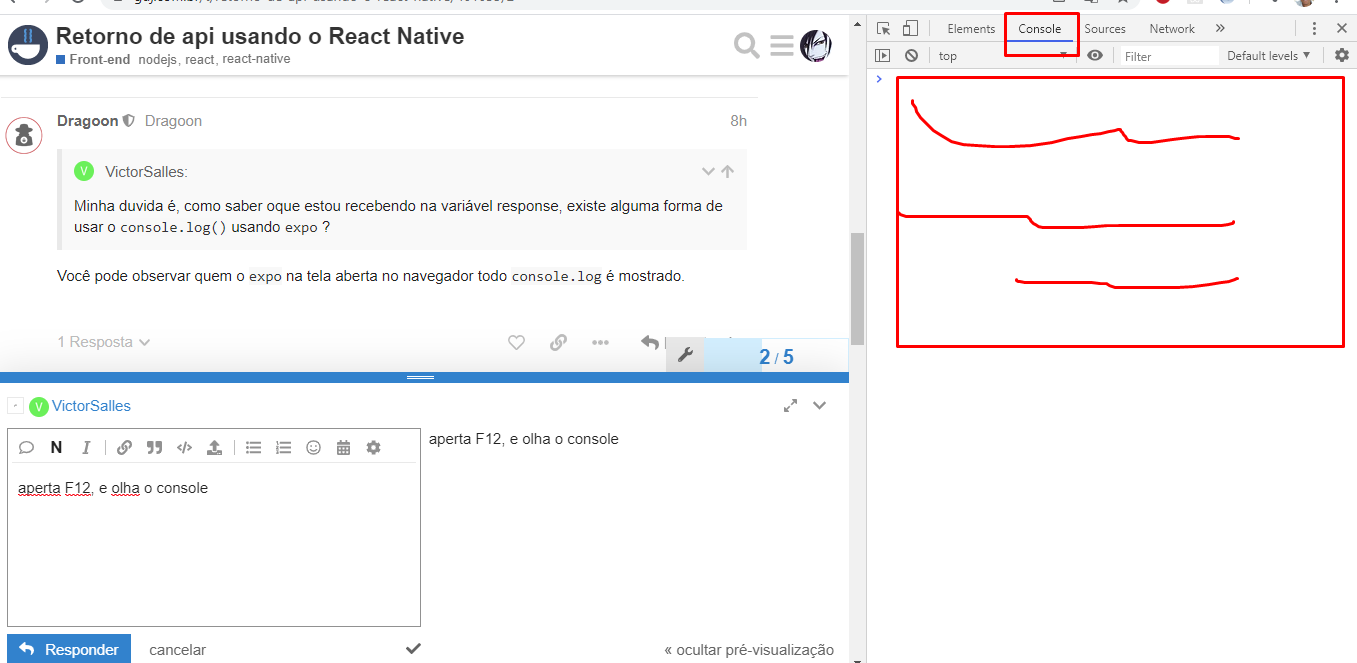Open the react-native tag
This screenshot has width=1357, height=663.
coord(256,59)
